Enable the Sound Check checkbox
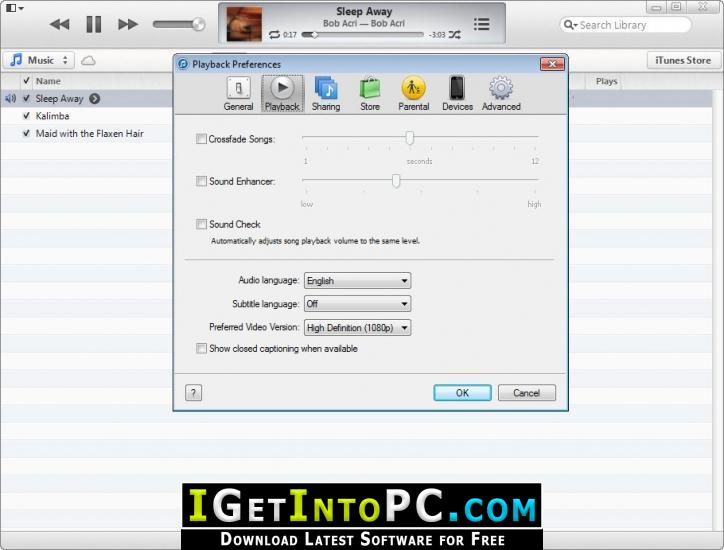The image size is (724, 550). click(201, 224)
